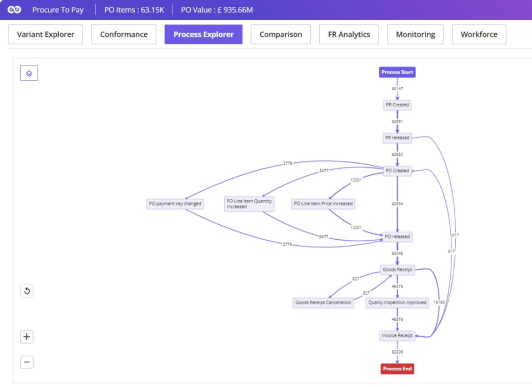Click the infinity logo icon in header
Screen dimensions: 532x387
[14, 10]
